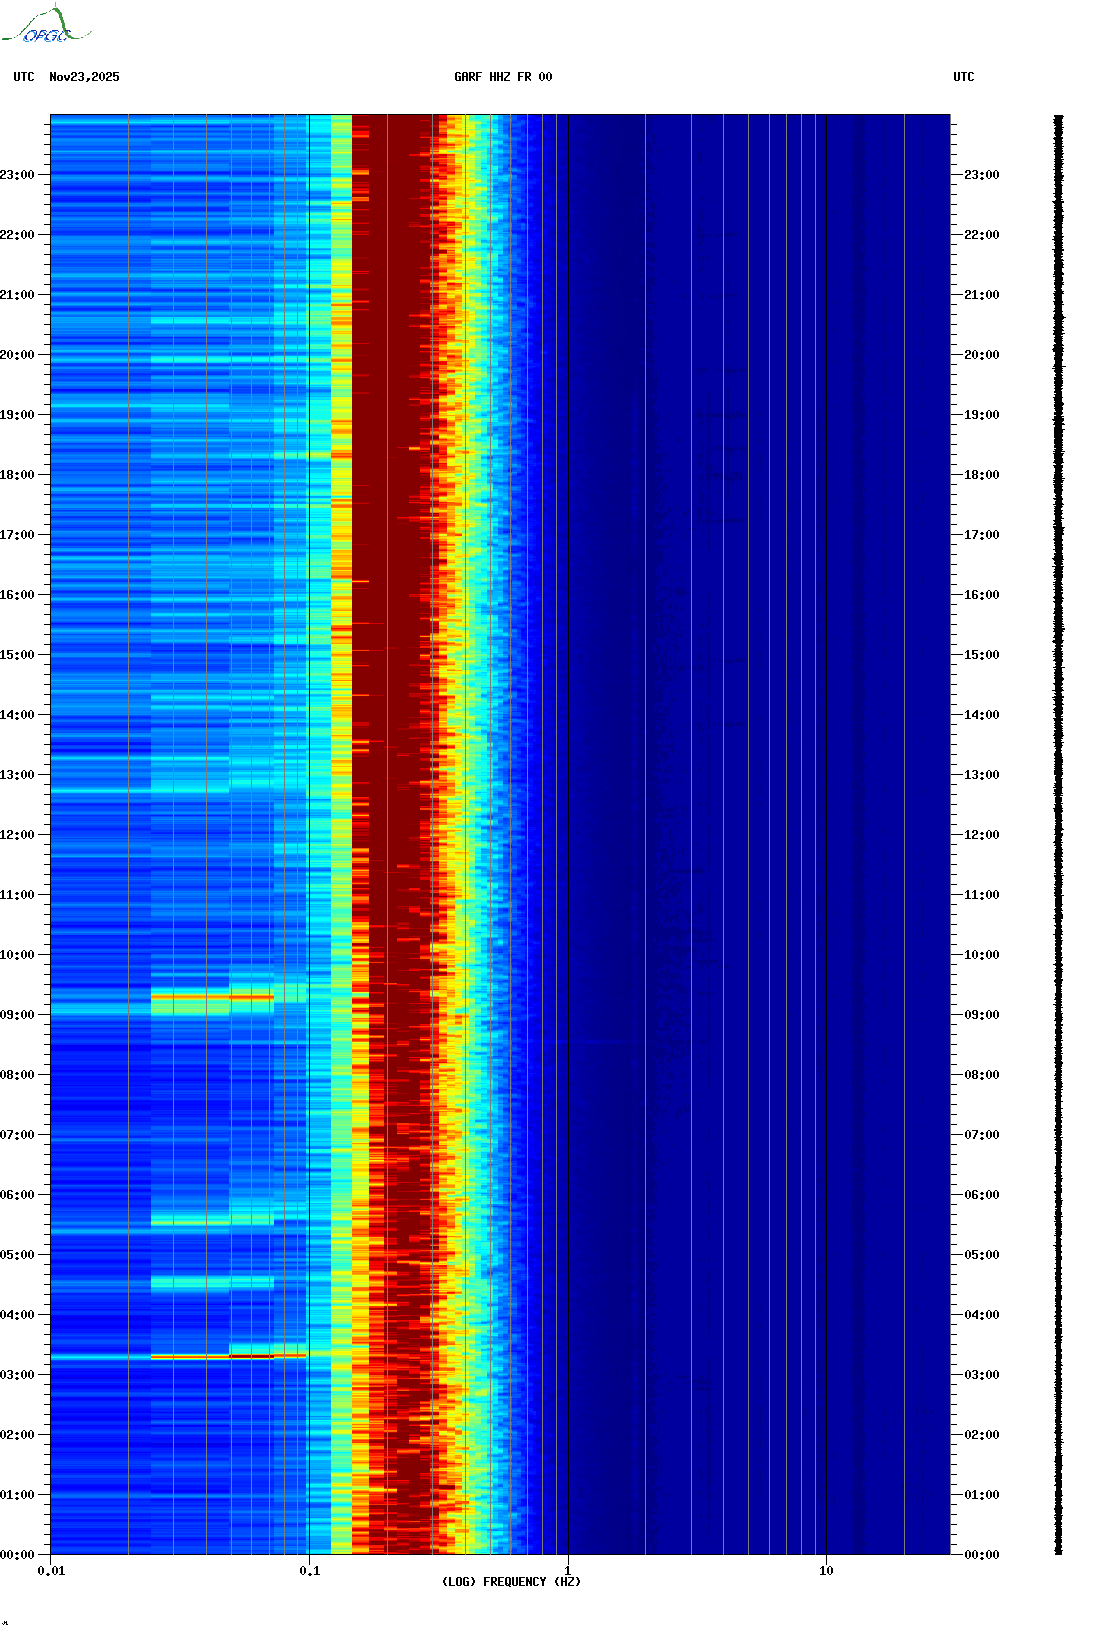Click the seismic waveform trace strip at right
Screen dimensions: 1102x1634
(x=1058, y=834)
